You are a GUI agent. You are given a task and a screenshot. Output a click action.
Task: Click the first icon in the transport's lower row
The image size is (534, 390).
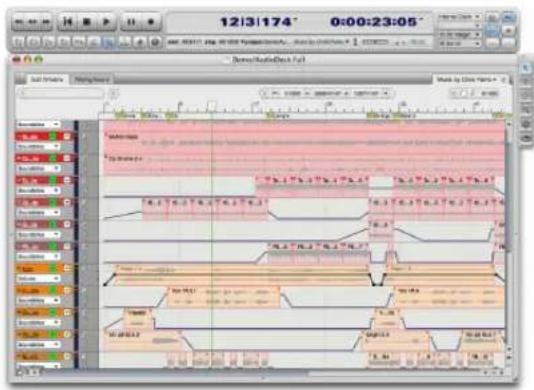point(19,42)
